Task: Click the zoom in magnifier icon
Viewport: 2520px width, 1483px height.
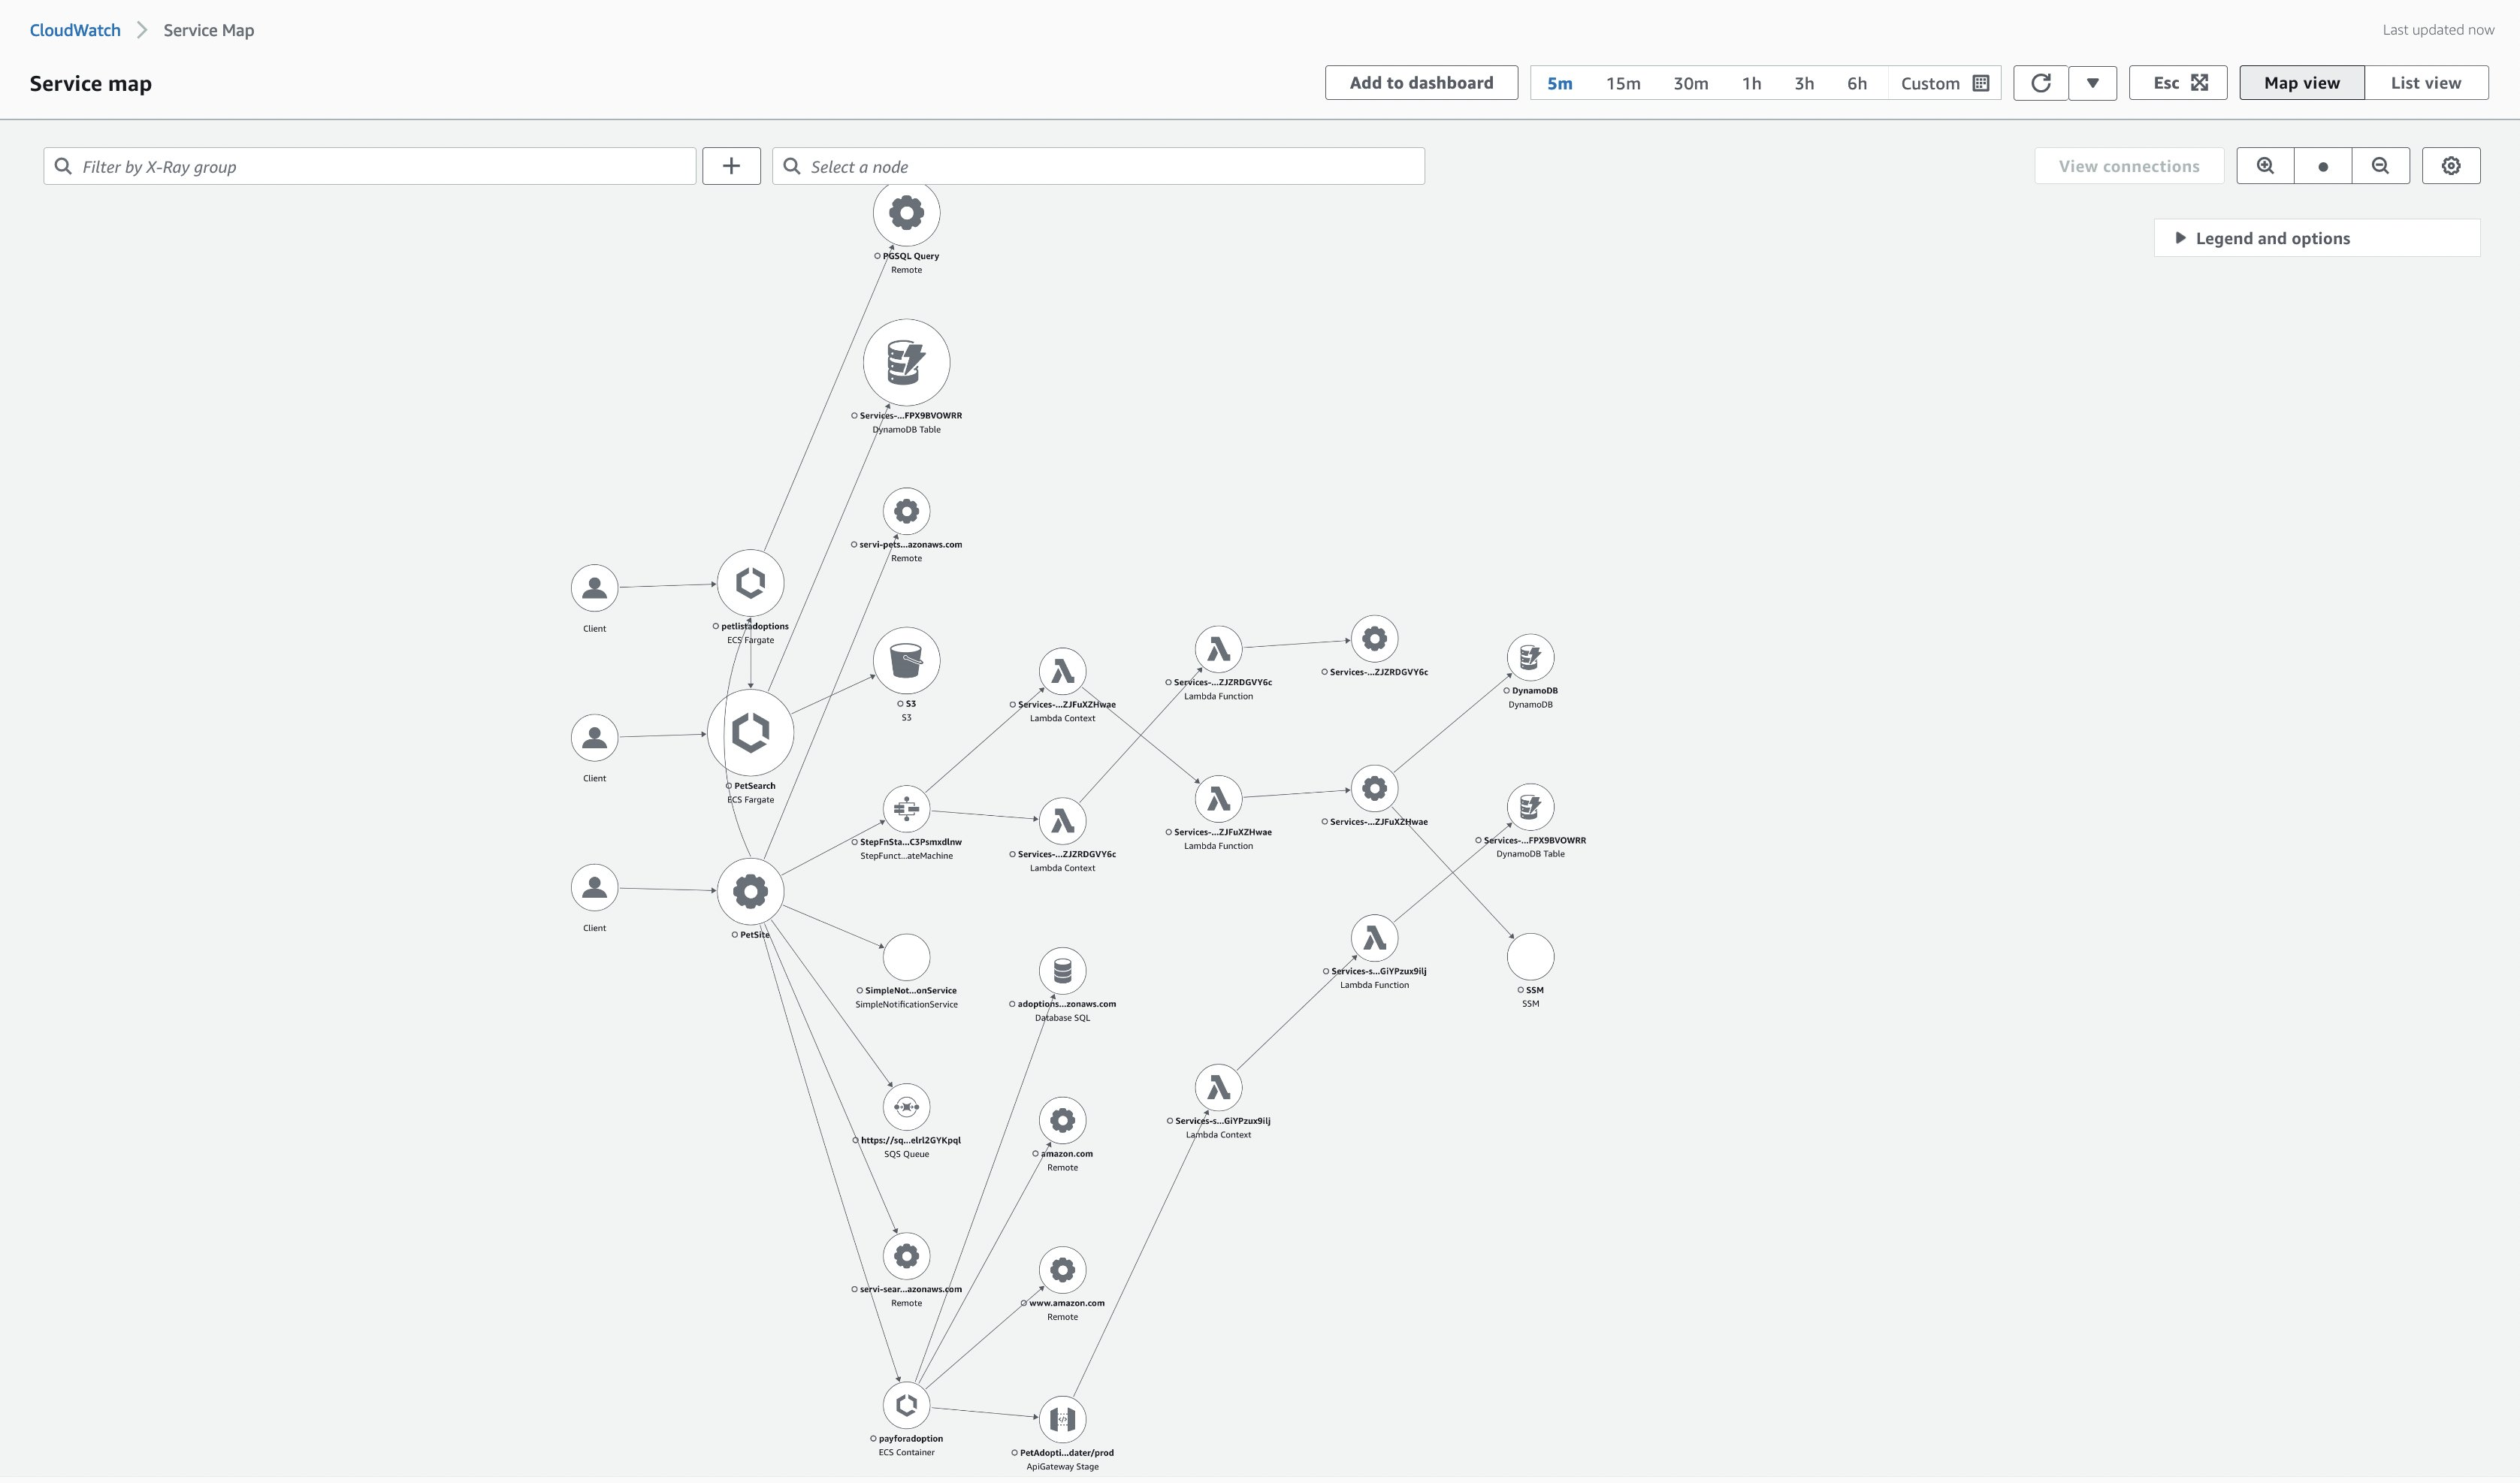Action: [x=2264, y=165]
